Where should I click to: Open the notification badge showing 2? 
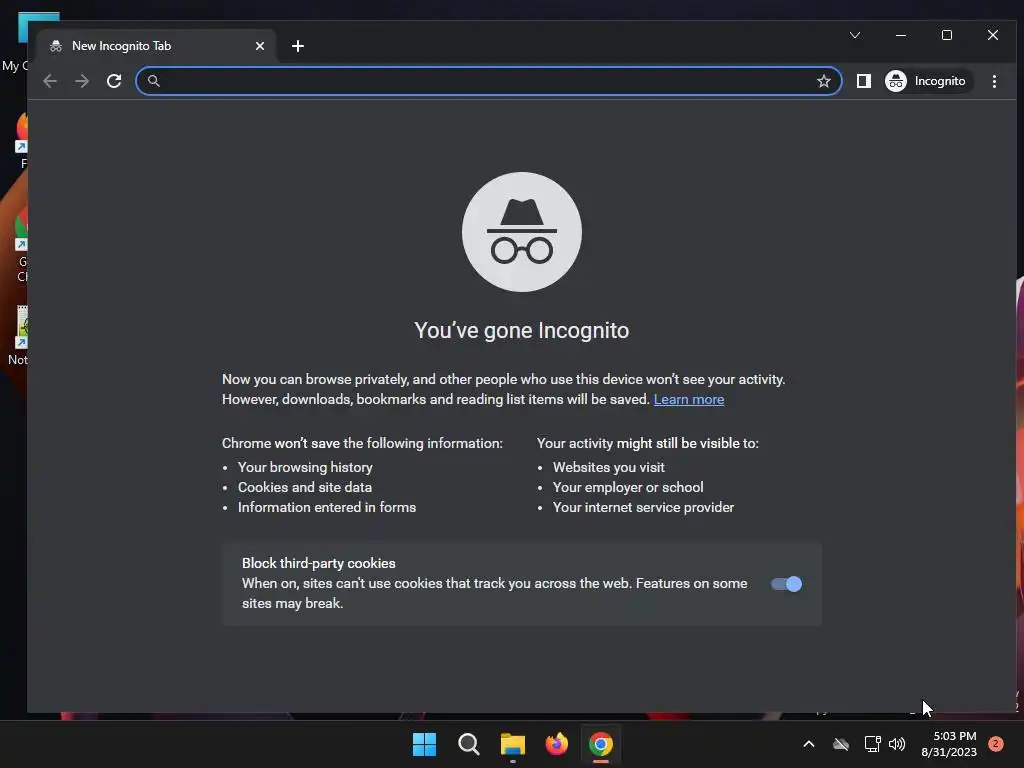point(995,744)
